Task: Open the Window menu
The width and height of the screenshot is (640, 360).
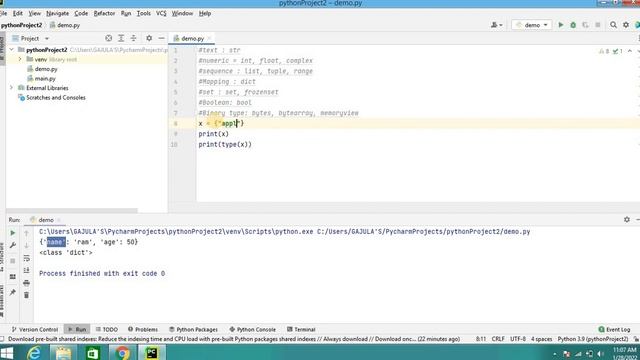Action: (182, 13)
